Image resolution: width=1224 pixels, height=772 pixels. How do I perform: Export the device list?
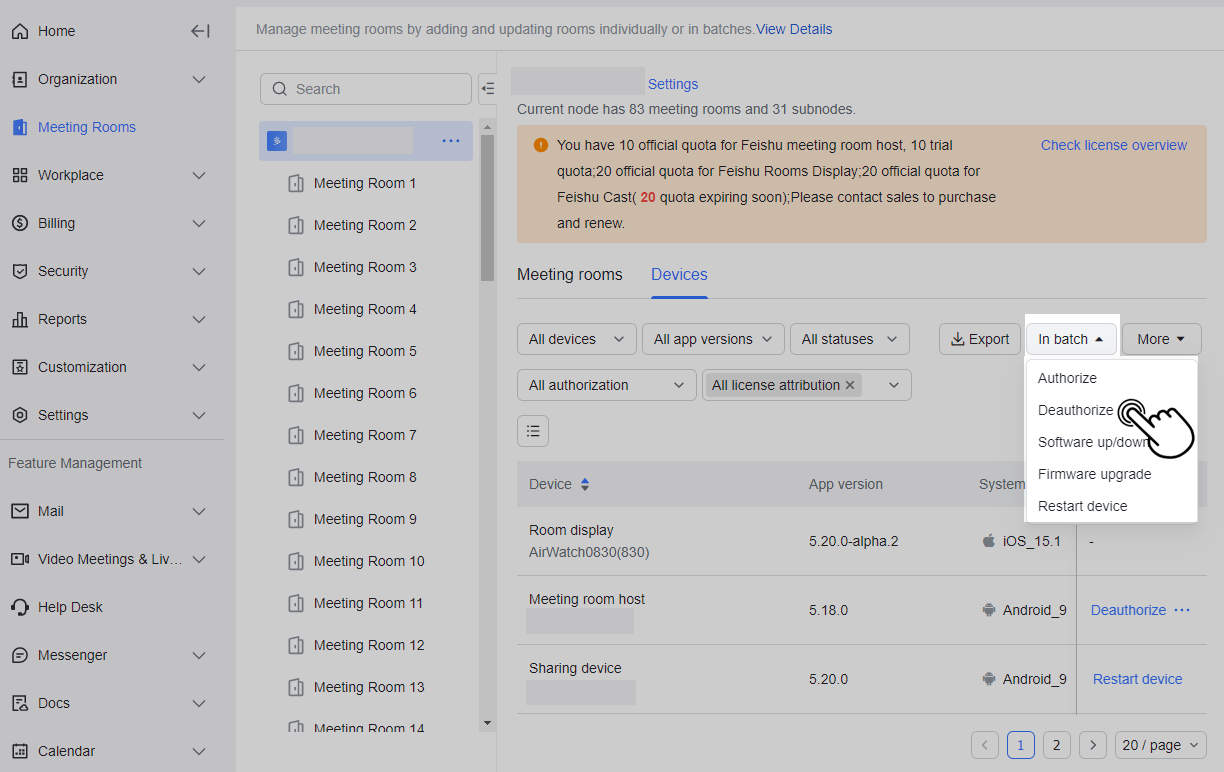tap(979, 339)
